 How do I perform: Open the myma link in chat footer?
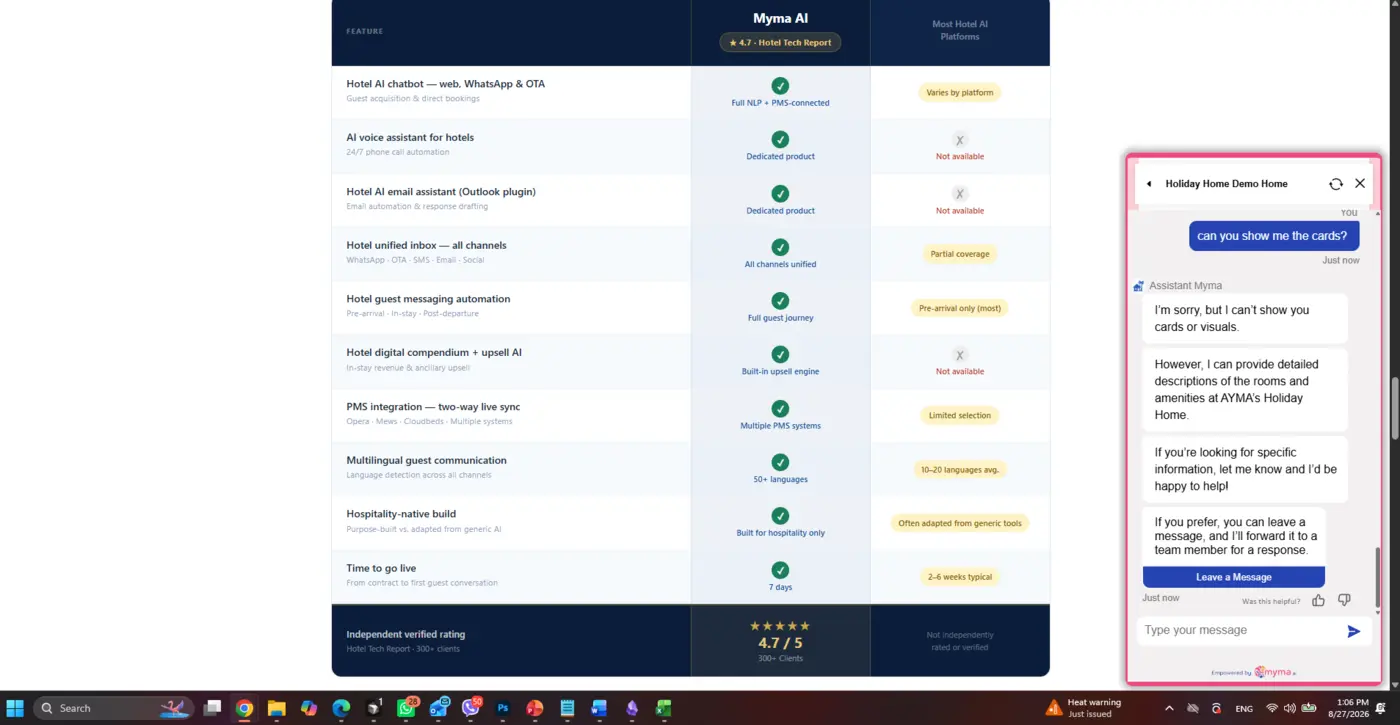point(1273,672)
